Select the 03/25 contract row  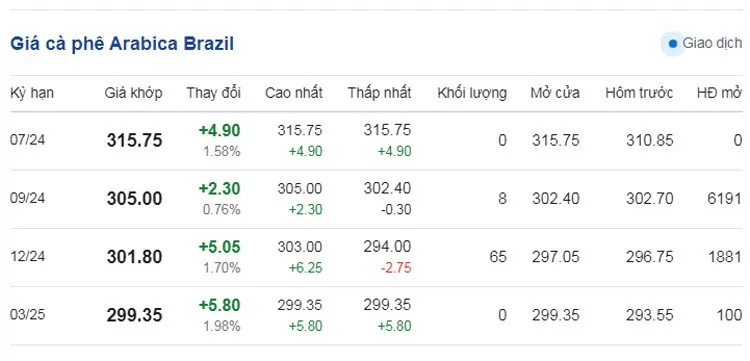376,316
